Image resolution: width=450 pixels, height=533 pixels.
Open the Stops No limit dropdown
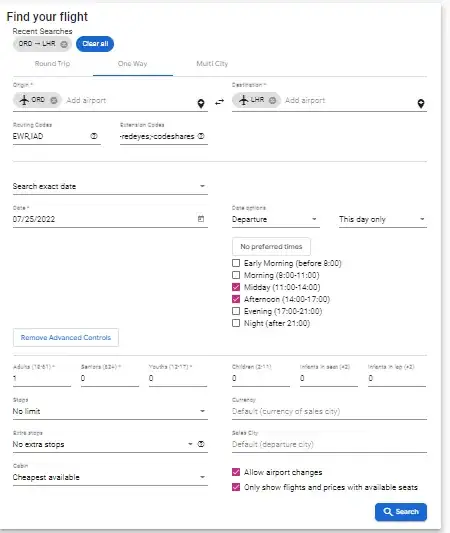point(110,411)
